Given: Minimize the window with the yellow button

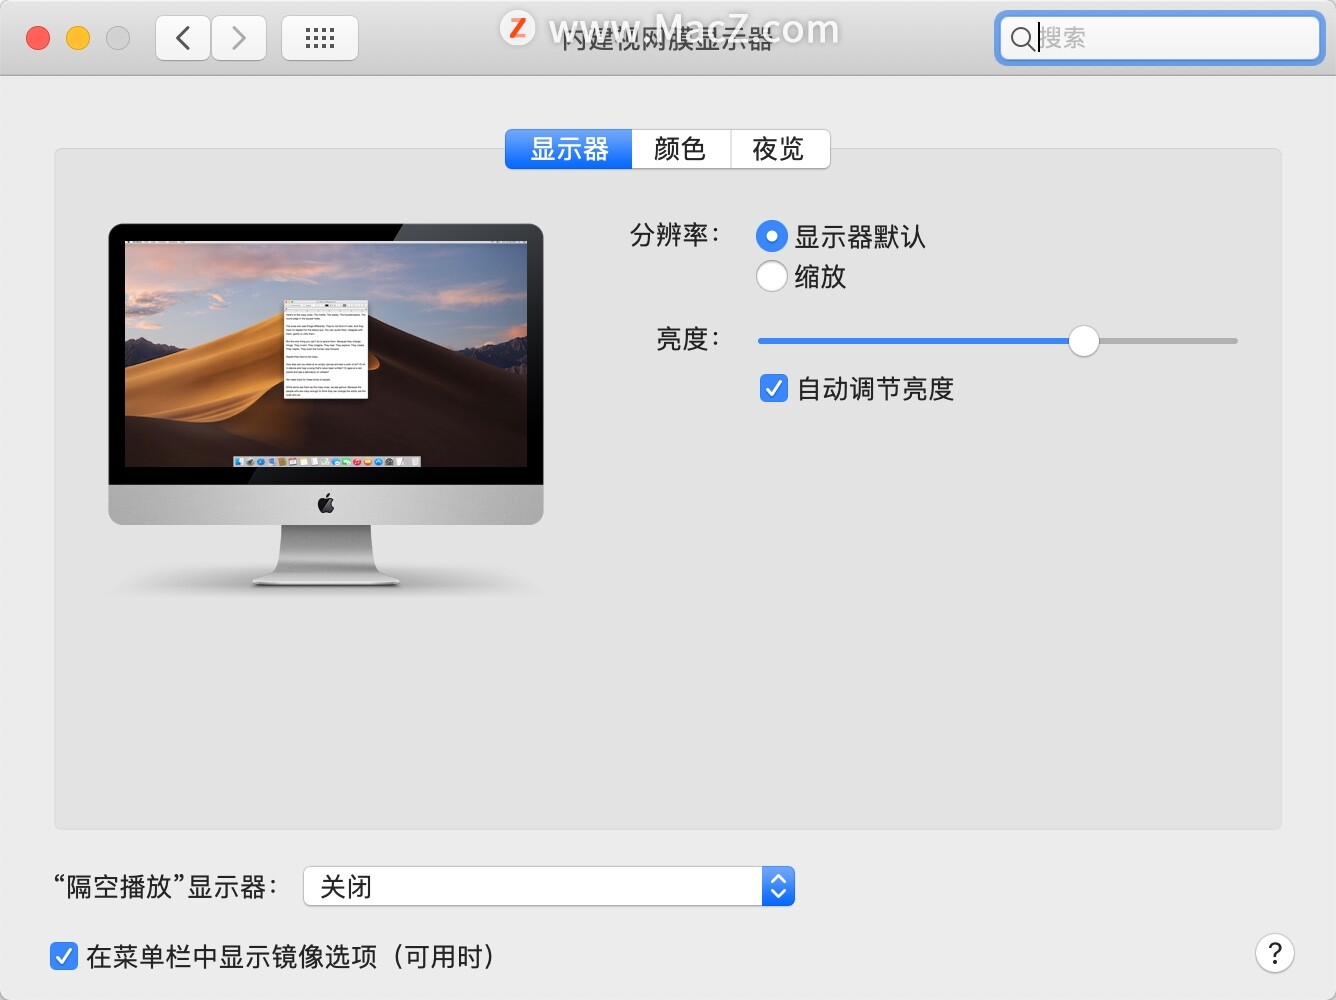Looking at the screenshot, I should pyautogui.click(x=78, y=38).
